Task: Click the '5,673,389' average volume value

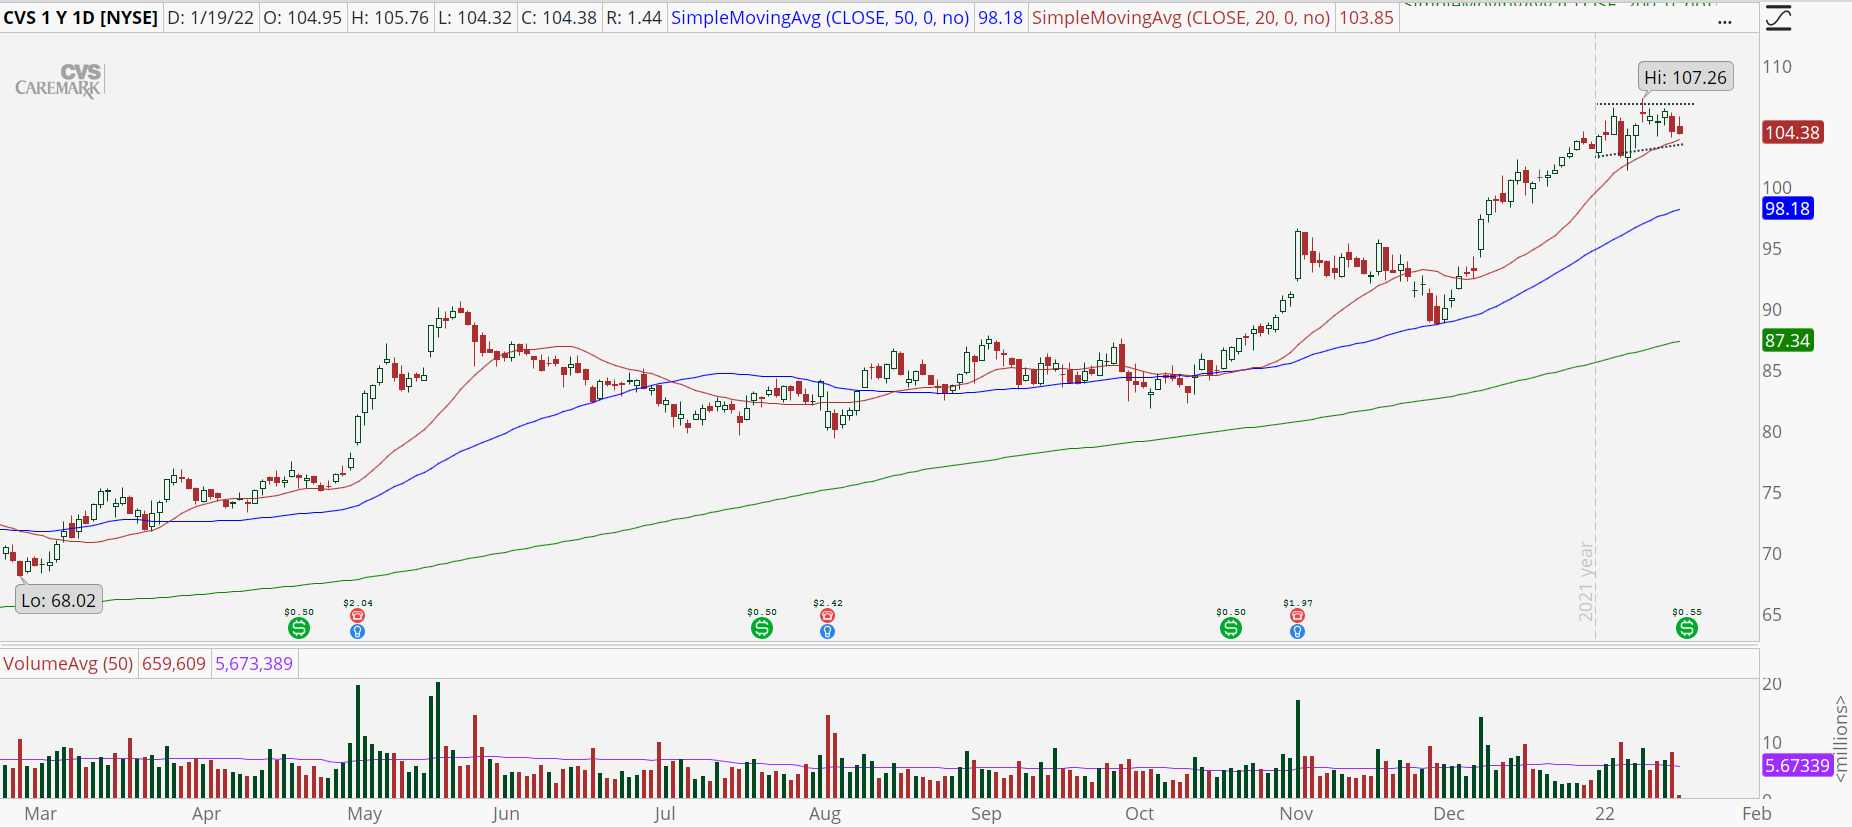Action: coord(254,664)
